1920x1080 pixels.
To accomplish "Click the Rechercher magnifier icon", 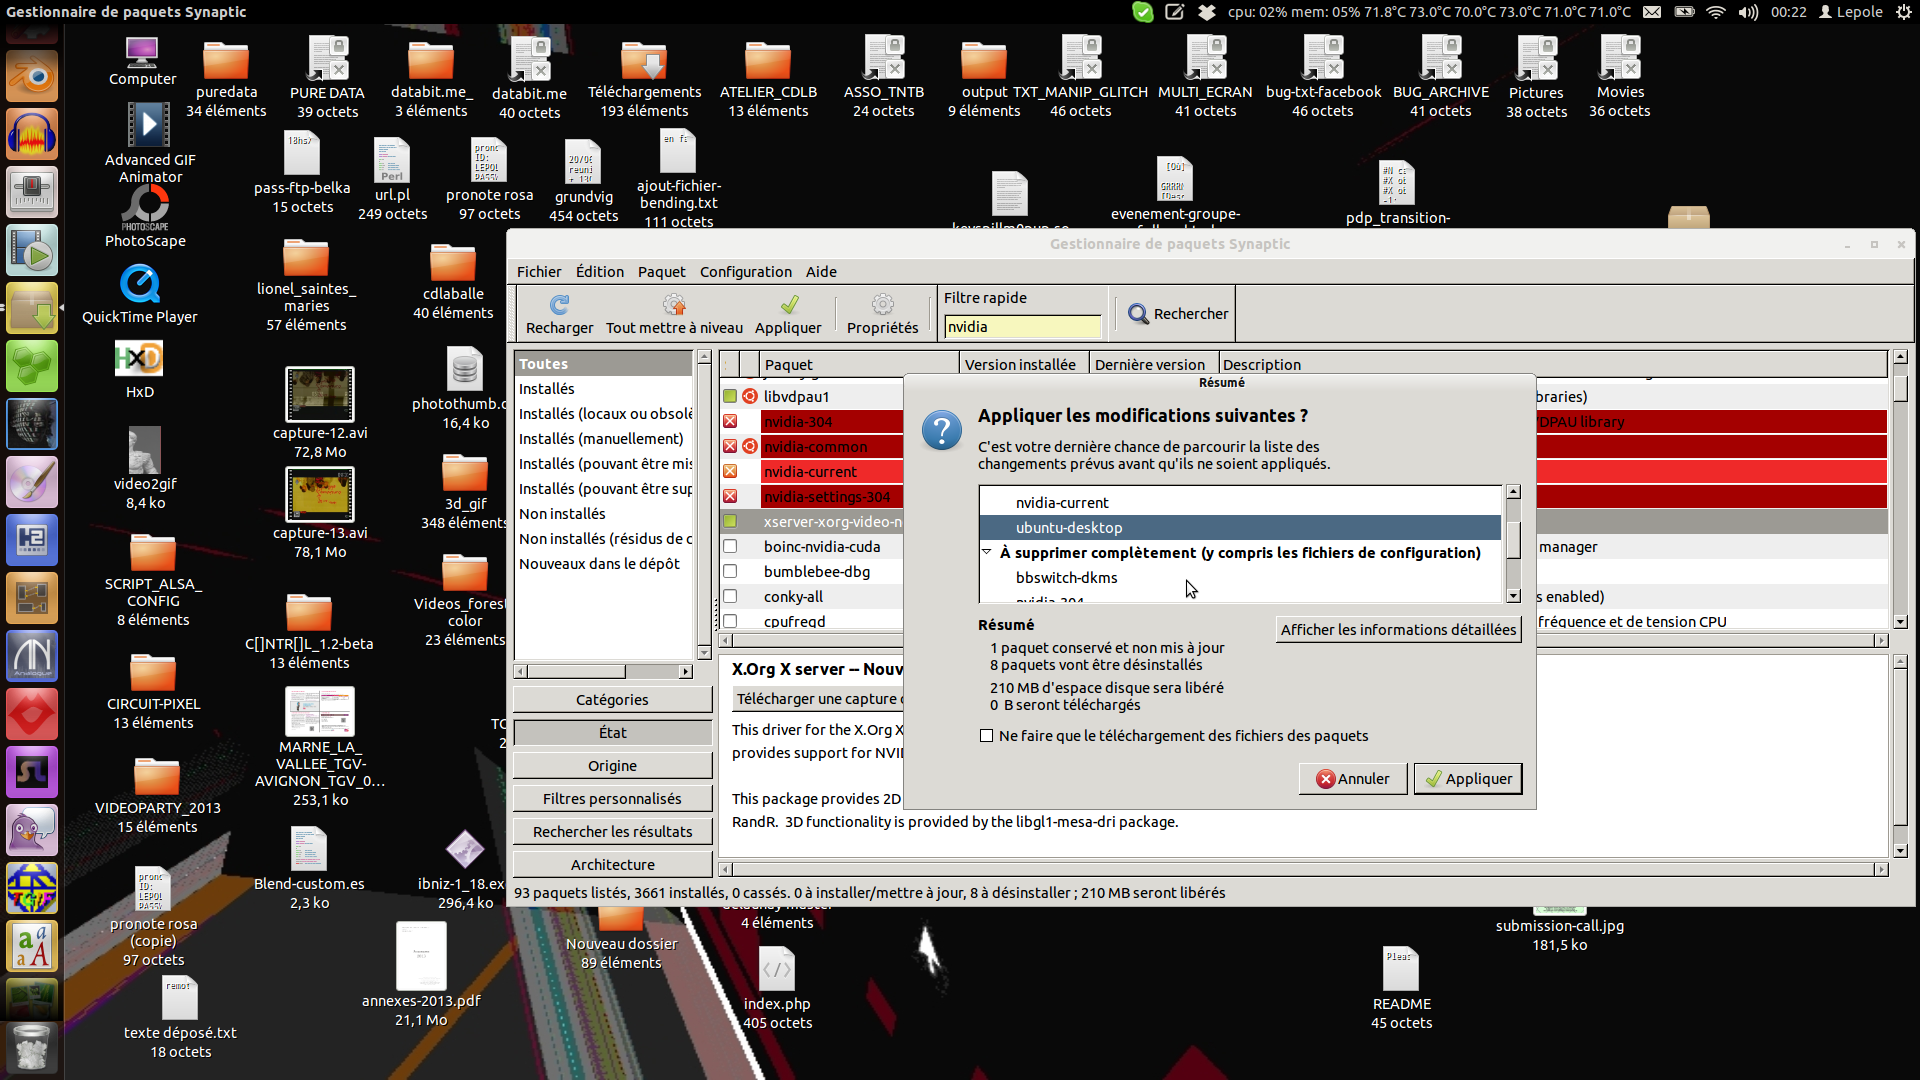I will point(1138,314).
